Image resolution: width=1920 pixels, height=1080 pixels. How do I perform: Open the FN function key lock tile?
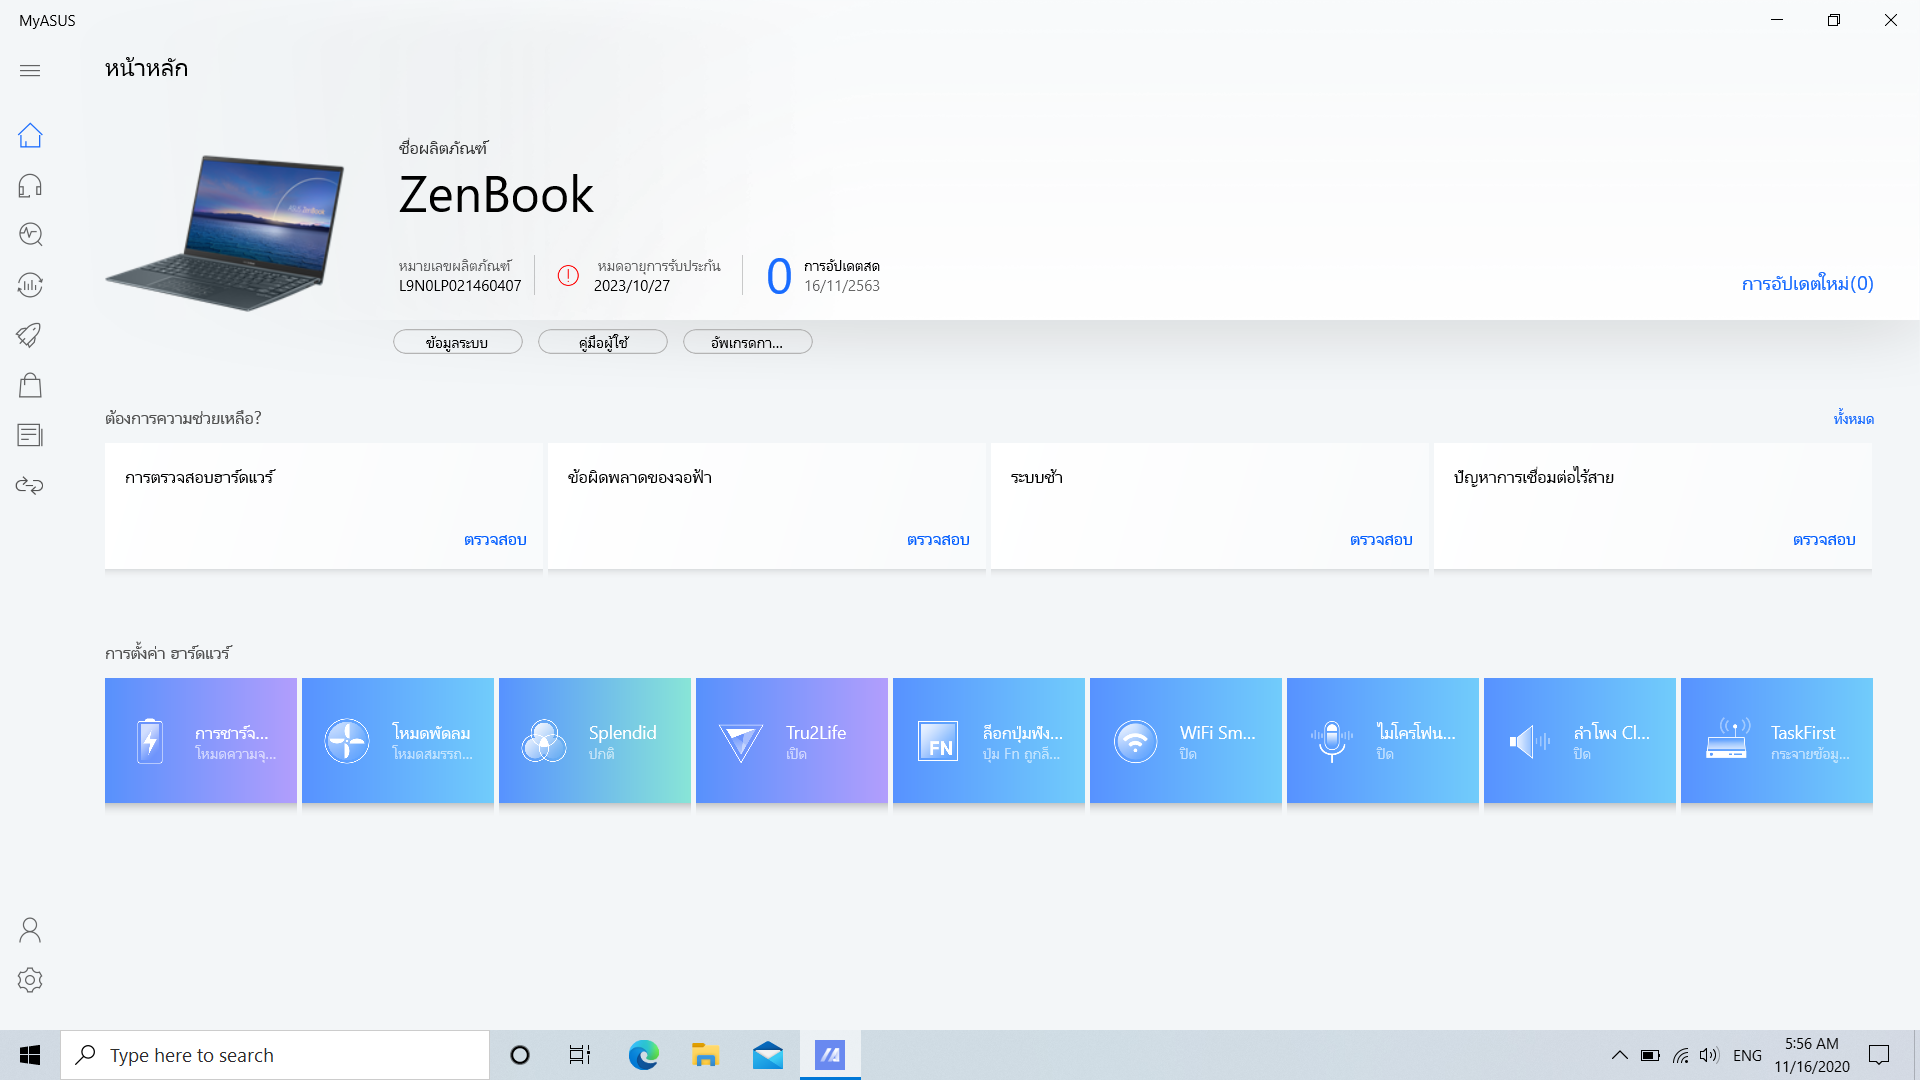pos(989,741)
